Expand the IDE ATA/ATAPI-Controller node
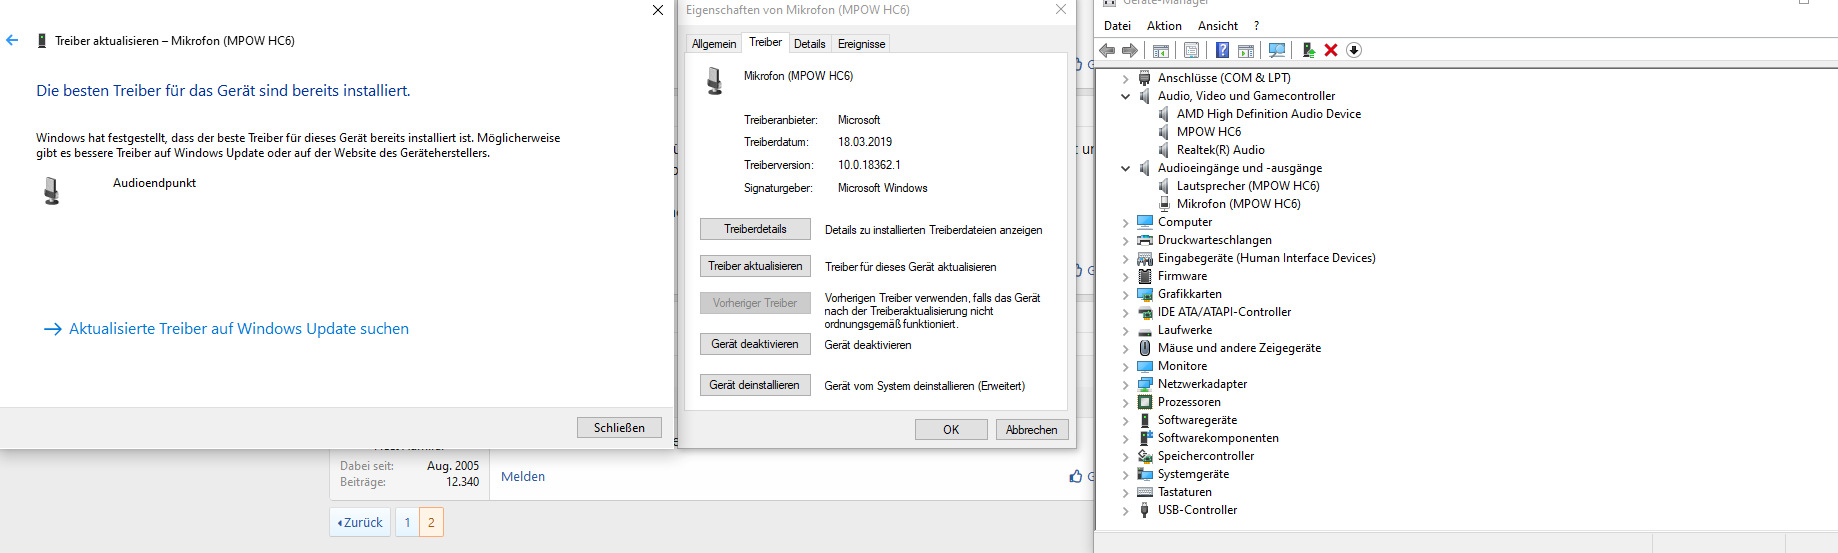Image resolution: width=1838 pixels, height=553 pixels. (1125, 312)
